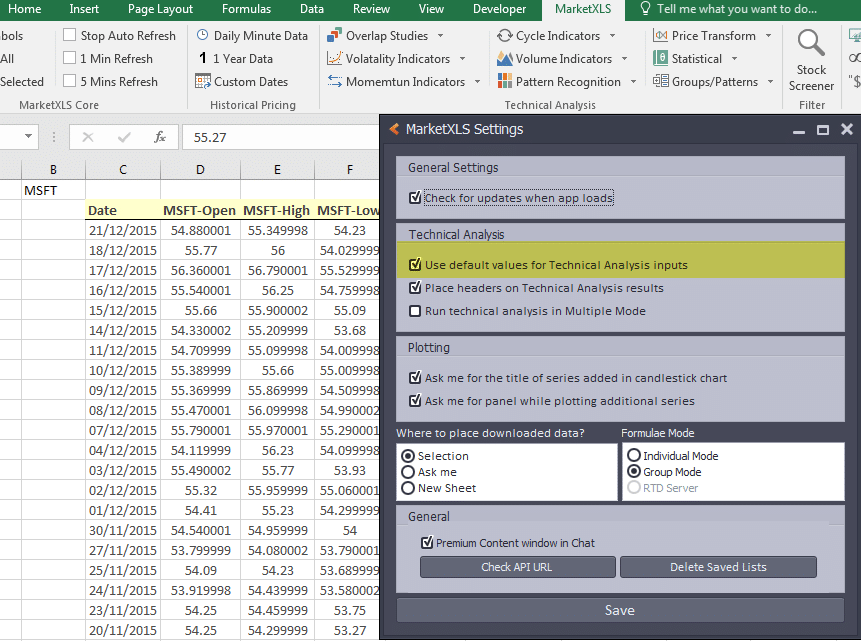The width and height of the screenshot is (861, 641).
Task: Expand the Price Transform dropdown arrow
Action: pyautogui.click(x=768, y=36)
